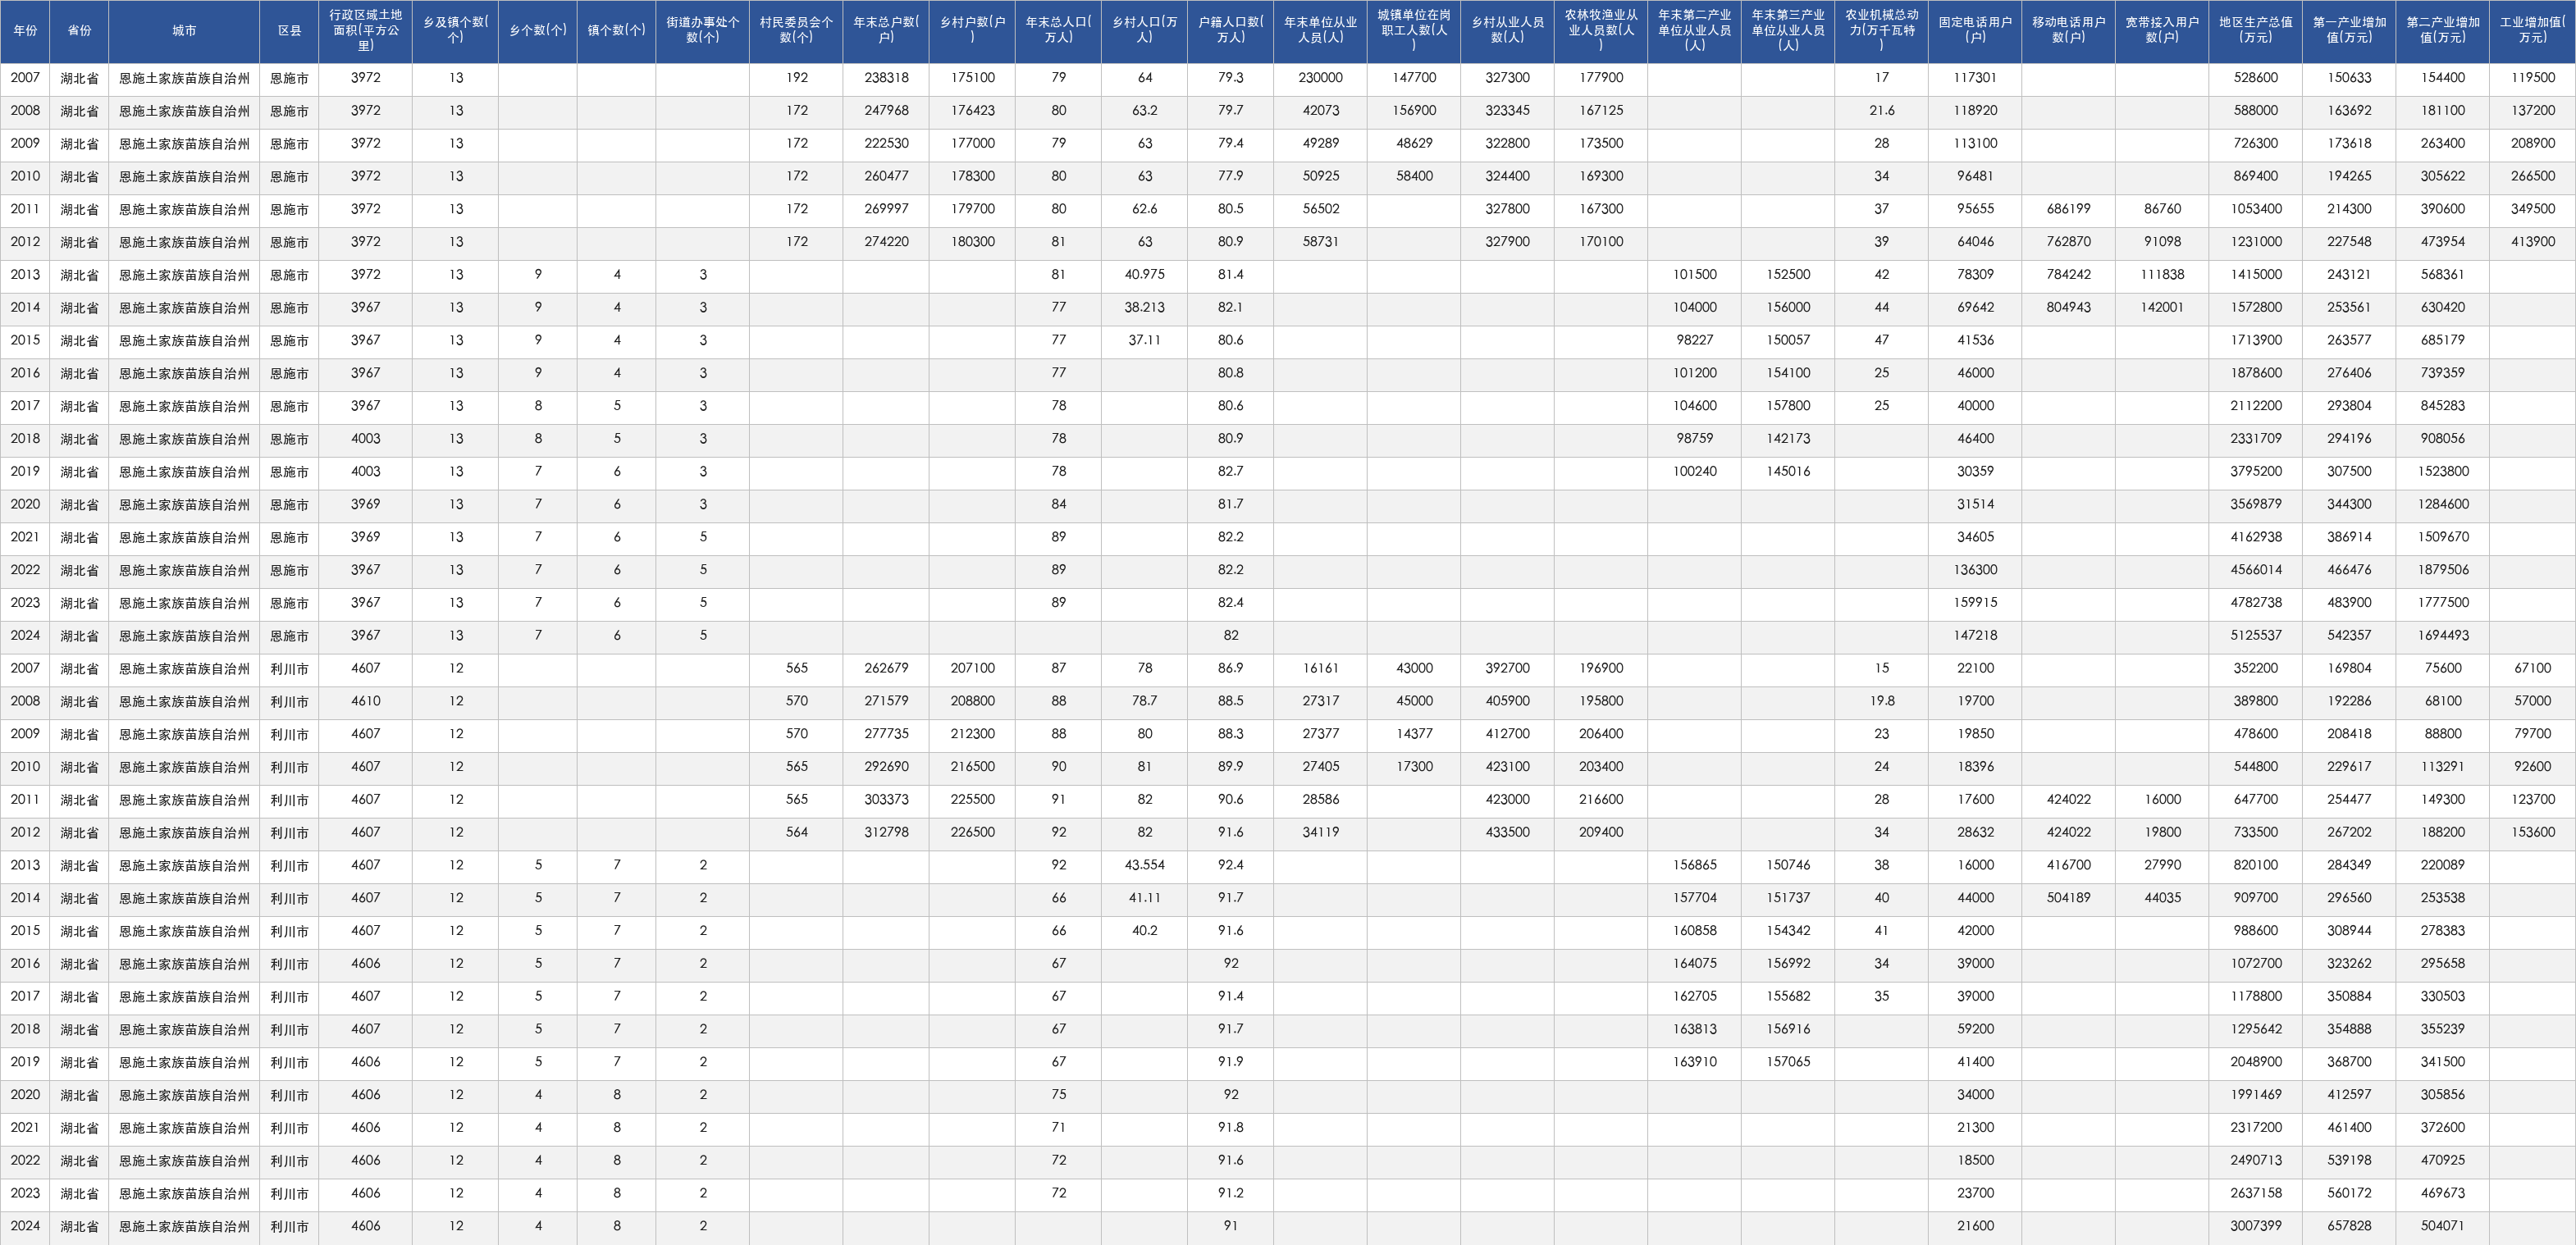Image resolution: width=2576 pixels, height=1245 pixels.
Task: Select GDP cell 528600 in first row
Action: pyautogui.click(x=2255, y=78)
